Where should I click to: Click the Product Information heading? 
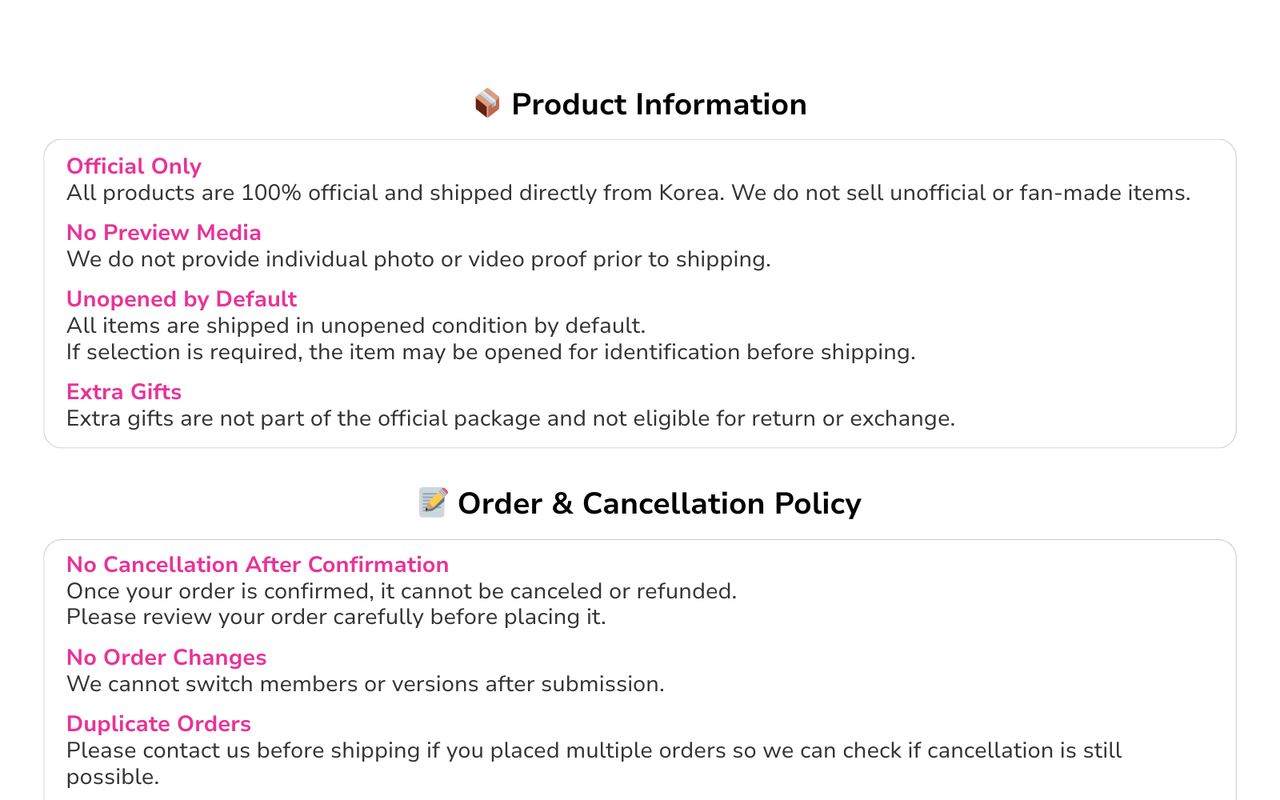[659, 104]
